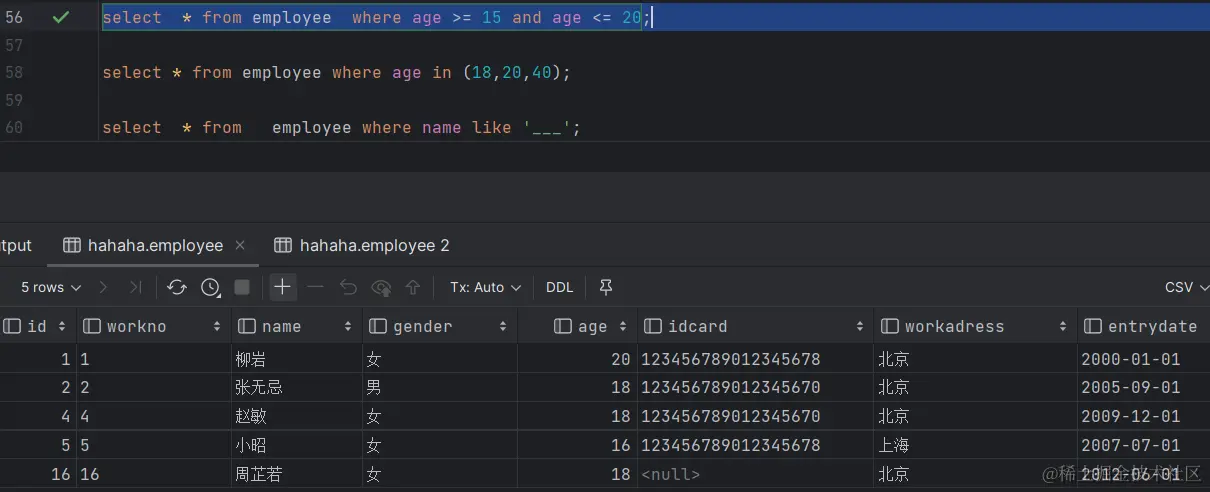This screenshot has height=492, width=1210.
Task: Go to next page arrow icon
Action: coord(103,287)
